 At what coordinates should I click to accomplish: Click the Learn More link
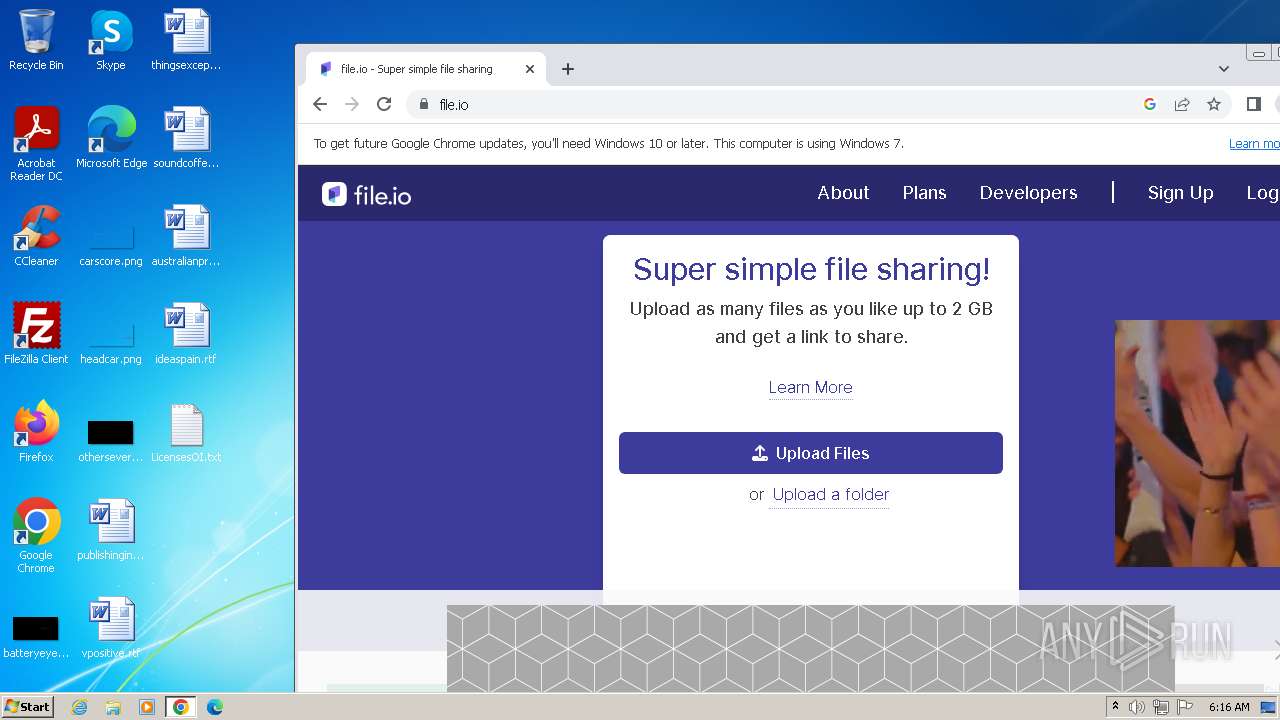810,387
